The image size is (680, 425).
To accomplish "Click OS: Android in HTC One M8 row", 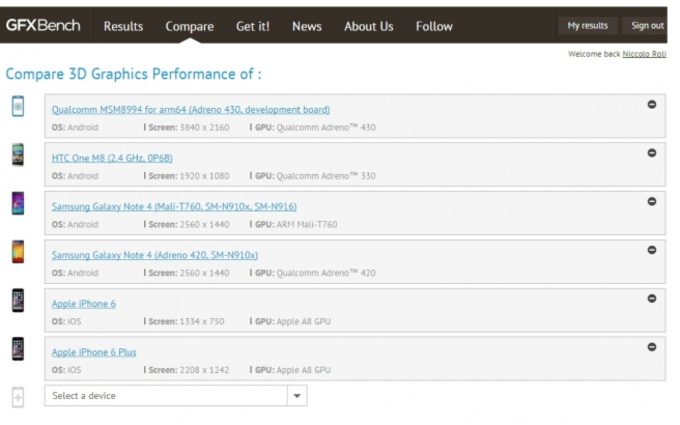I will click(75, 176).
